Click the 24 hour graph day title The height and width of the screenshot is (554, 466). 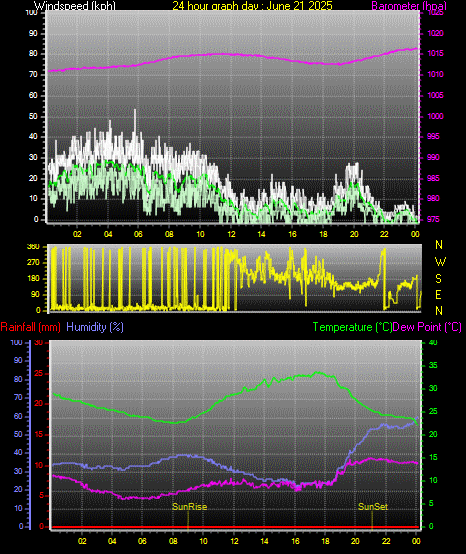click(252, 6)
